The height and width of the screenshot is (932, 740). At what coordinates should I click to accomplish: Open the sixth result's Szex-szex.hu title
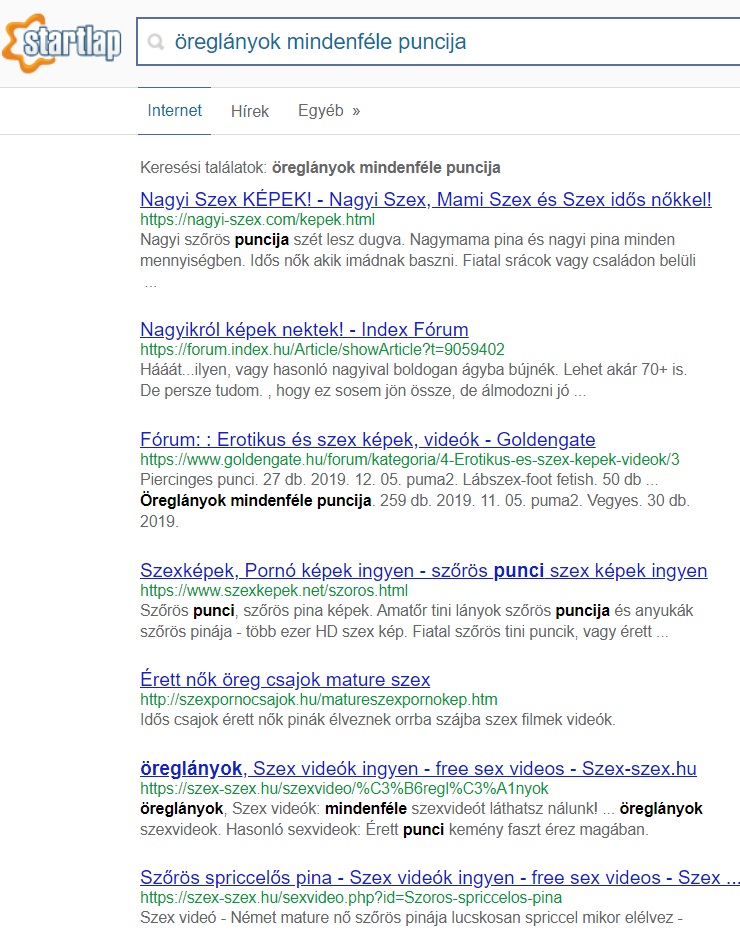(418, 768)
